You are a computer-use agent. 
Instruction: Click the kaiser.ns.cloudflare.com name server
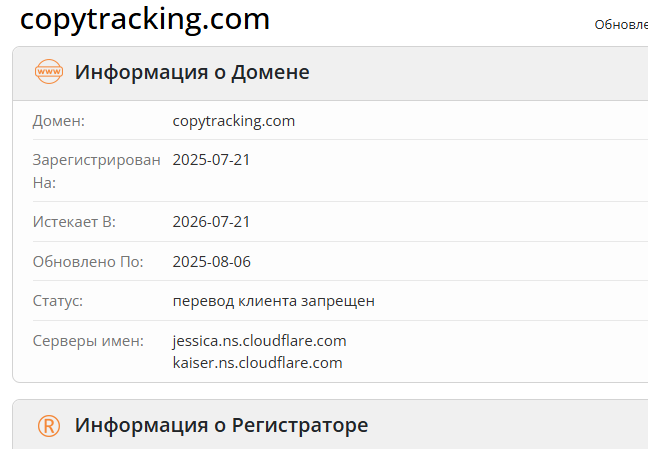point(257,362)
